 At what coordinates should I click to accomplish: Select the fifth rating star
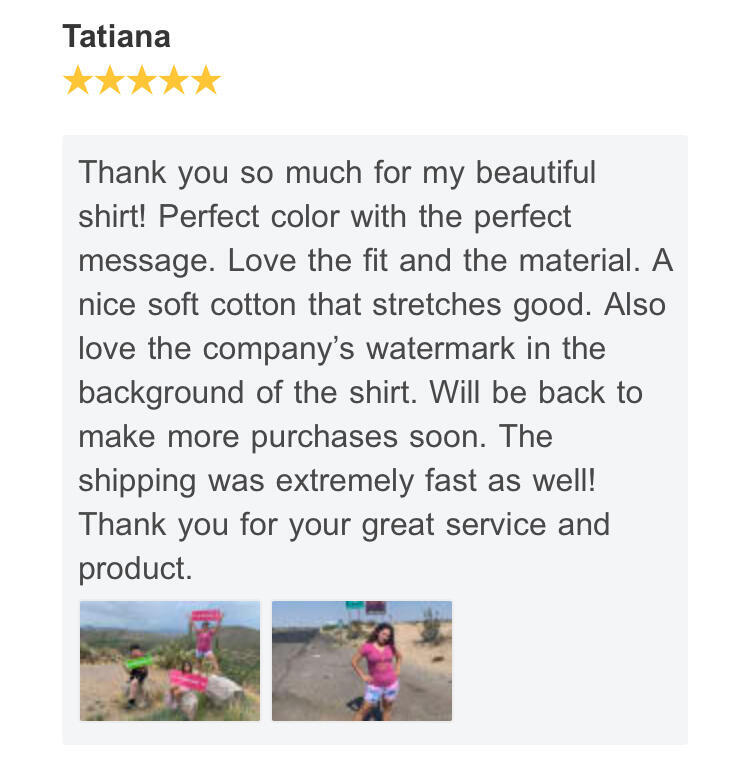tap(205, 81)
